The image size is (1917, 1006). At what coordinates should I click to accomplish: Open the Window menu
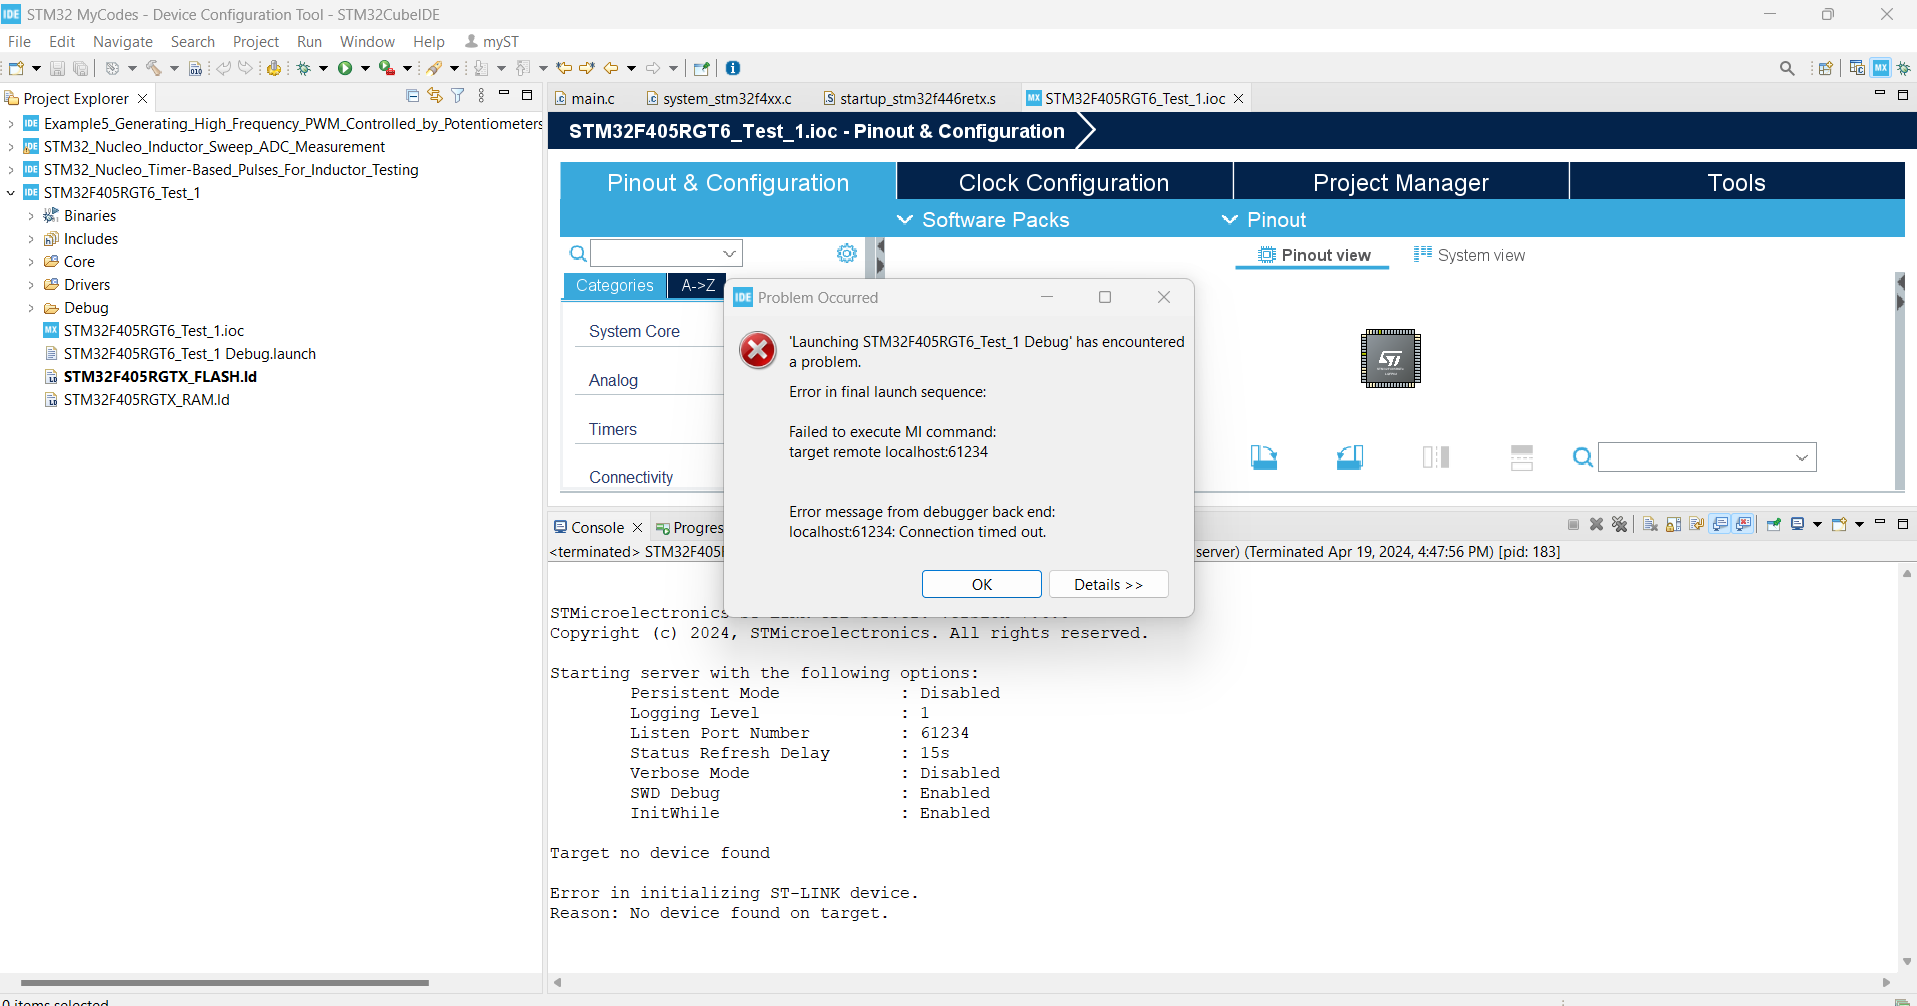tap(366, 41)
